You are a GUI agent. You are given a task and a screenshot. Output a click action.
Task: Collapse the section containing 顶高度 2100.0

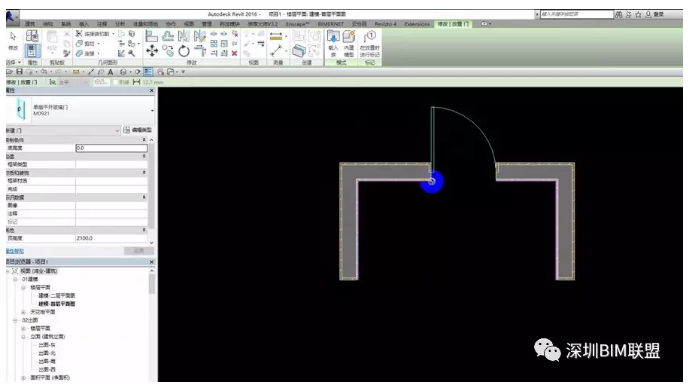pos(144,230)
